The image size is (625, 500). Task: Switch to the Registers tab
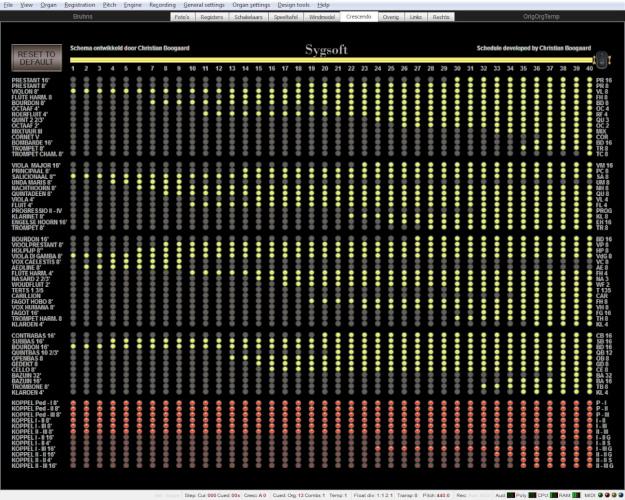coord(212,18)
